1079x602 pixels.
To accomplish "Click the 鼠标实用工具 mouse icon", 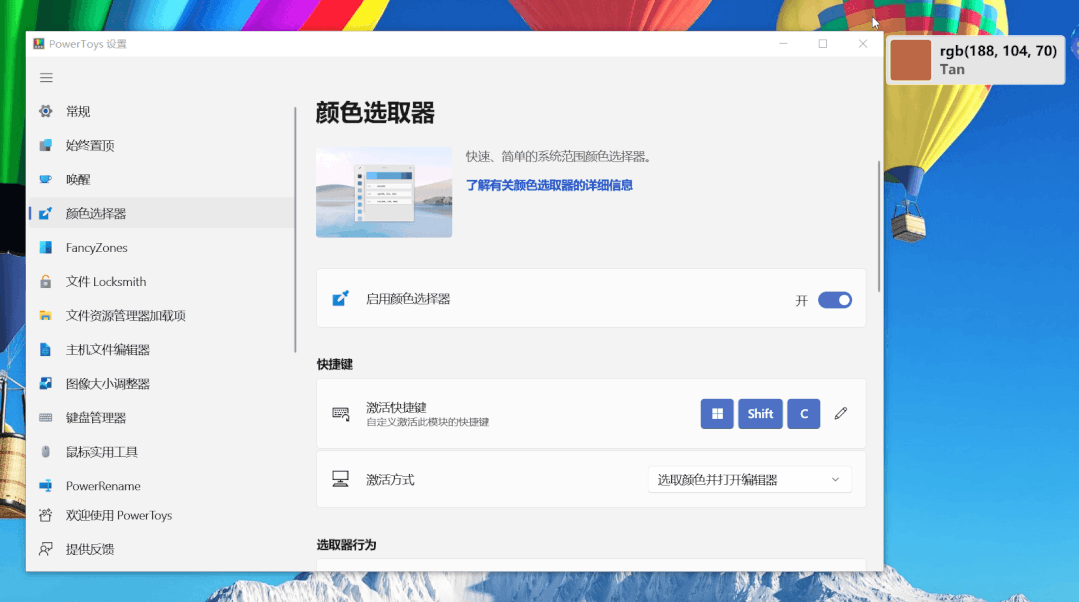I will (45, 452).
